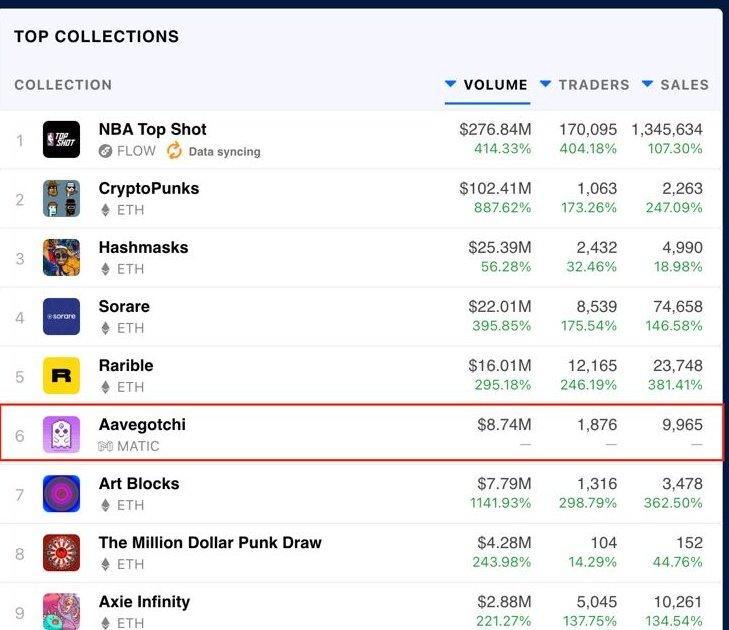The image size is (729, 630).
Task: Sort by Sales dropdown arrow
Action: click(648, 84)
